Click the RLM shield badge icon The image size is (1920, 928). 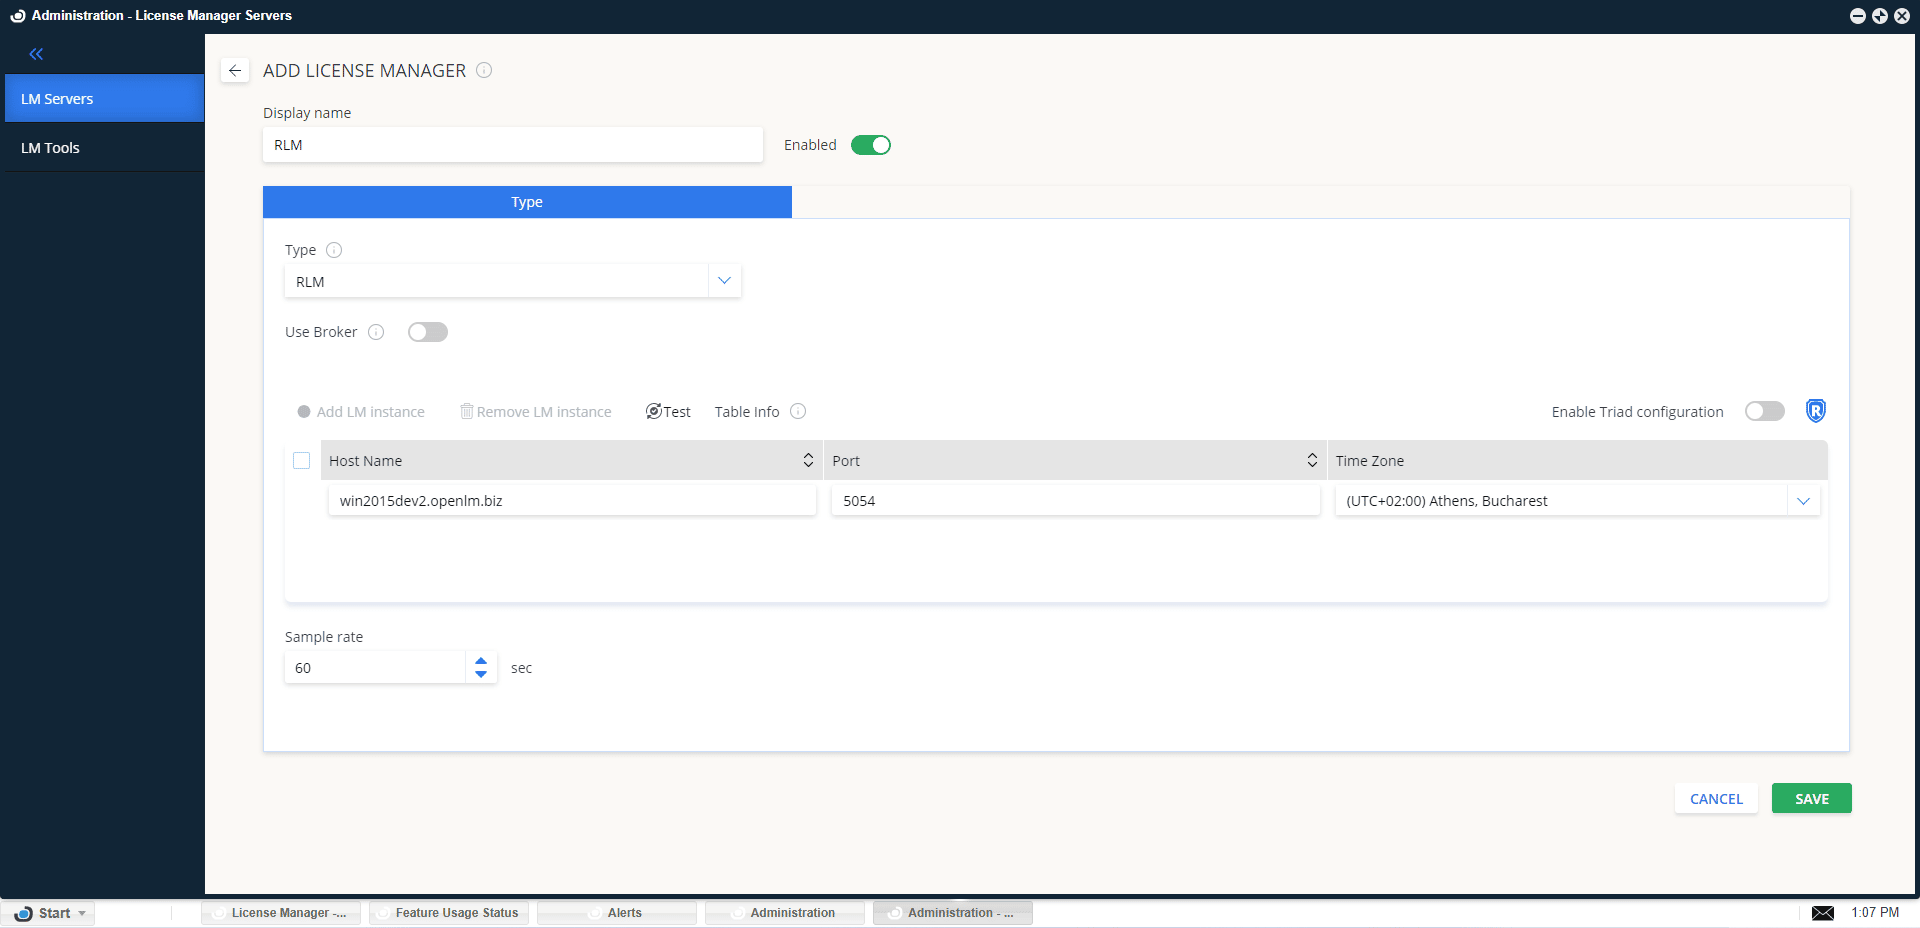pyautogui.click(x=1815, y=410)
